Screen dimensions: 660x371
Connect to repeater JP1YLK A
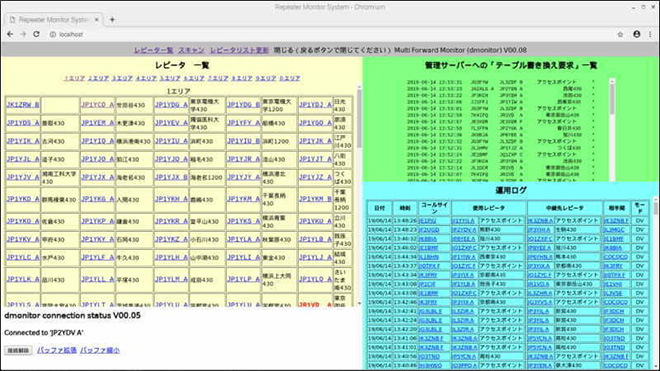click(23, 279)
